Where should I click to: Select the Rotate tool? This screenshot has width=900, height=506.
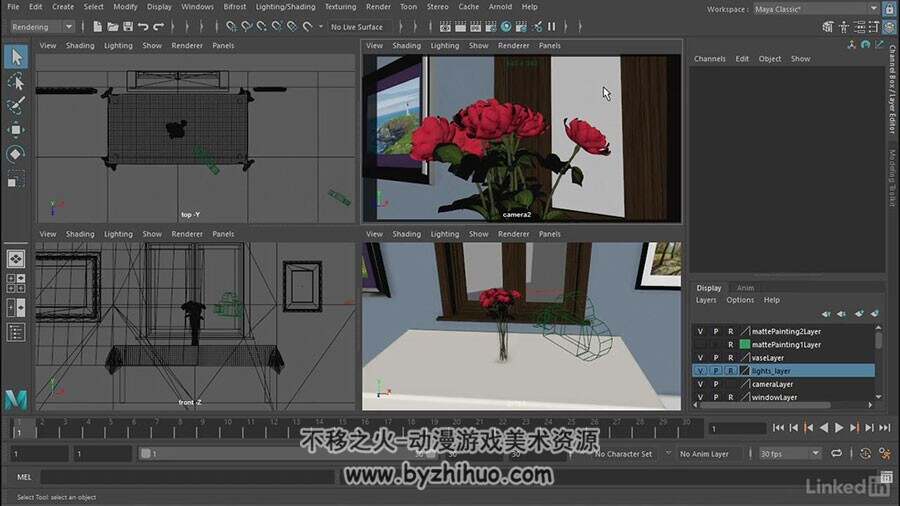tap(15, 154)
